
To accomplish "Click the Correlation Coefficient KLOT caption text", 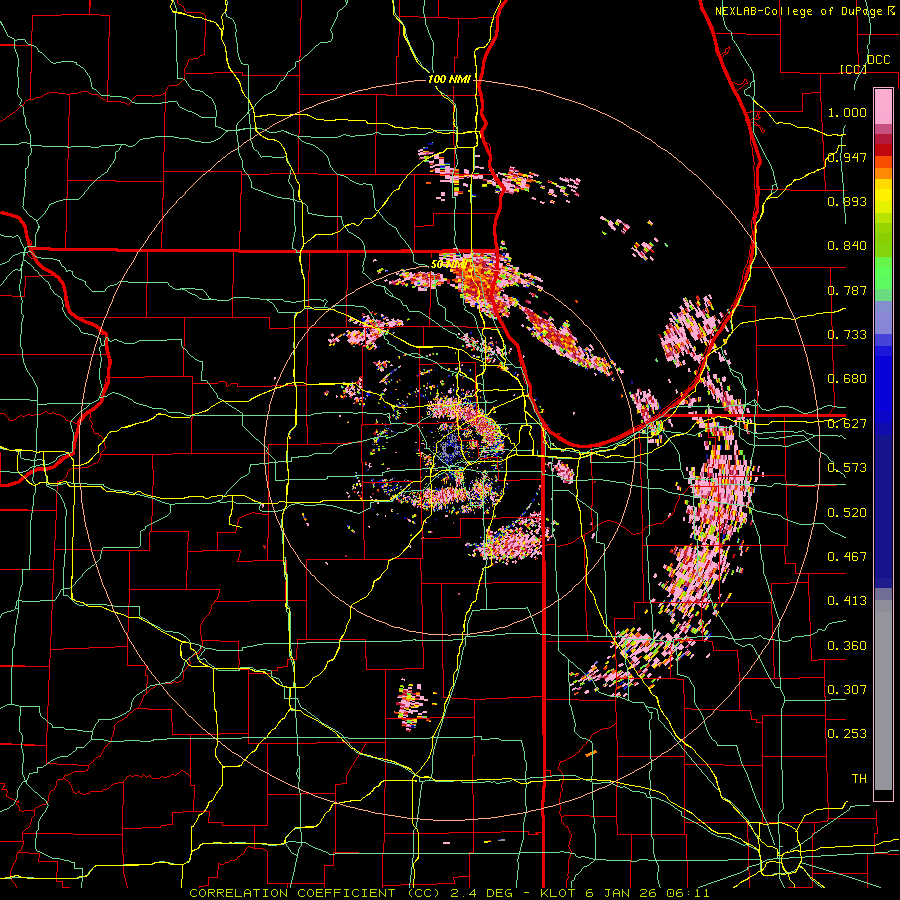I will click(x=449, y=893).
